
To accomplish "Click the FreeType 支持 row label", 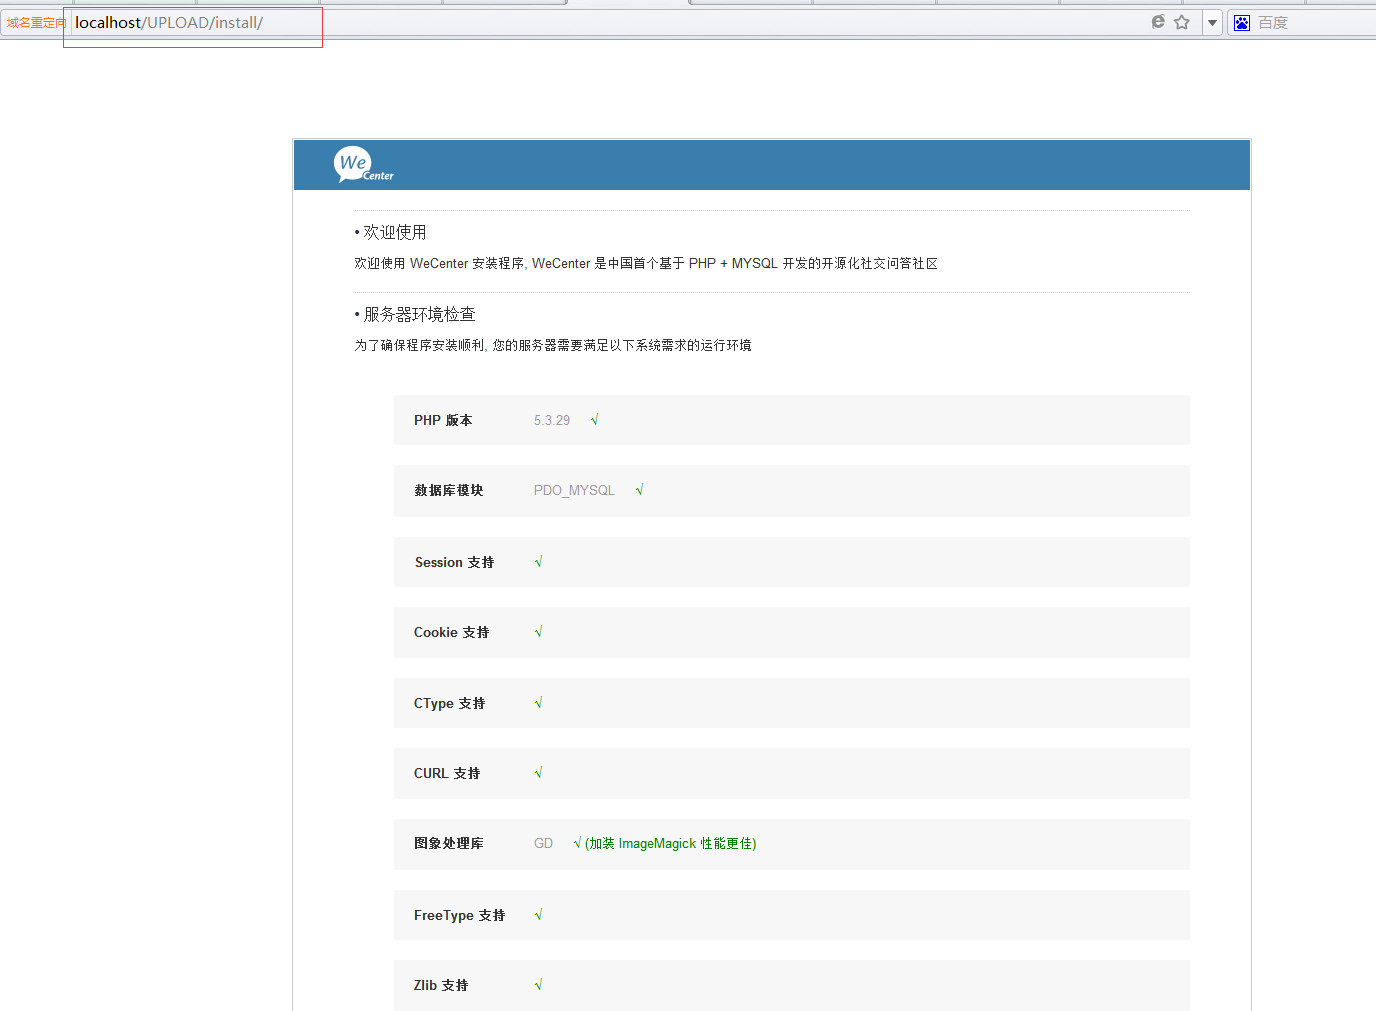I will click(x=460, y=915).
